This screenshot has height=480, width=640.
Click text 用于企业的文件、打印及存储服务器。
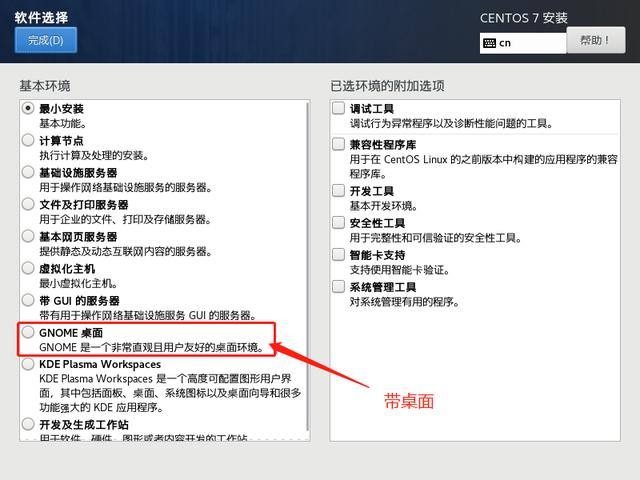(126, 219)
